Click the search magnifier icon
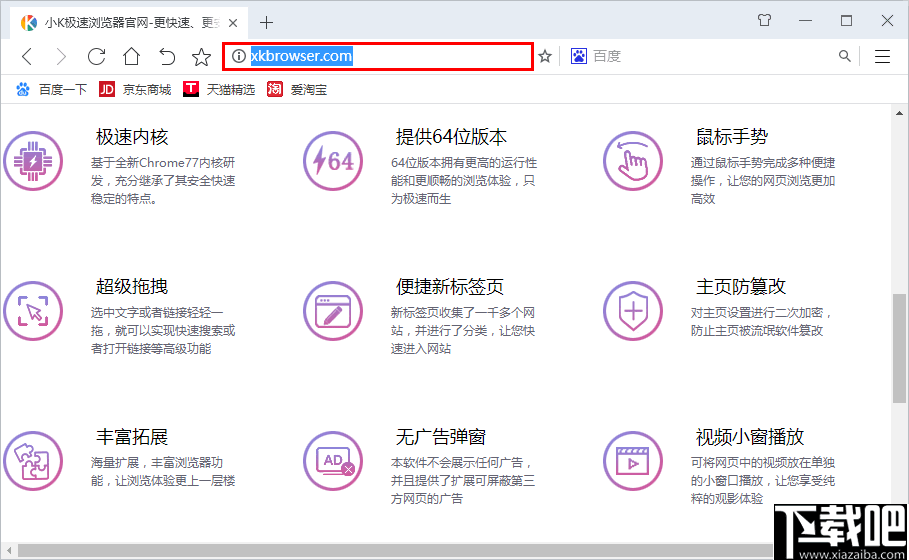The width and height of the screenshot is (909, 560). (845, 56)
